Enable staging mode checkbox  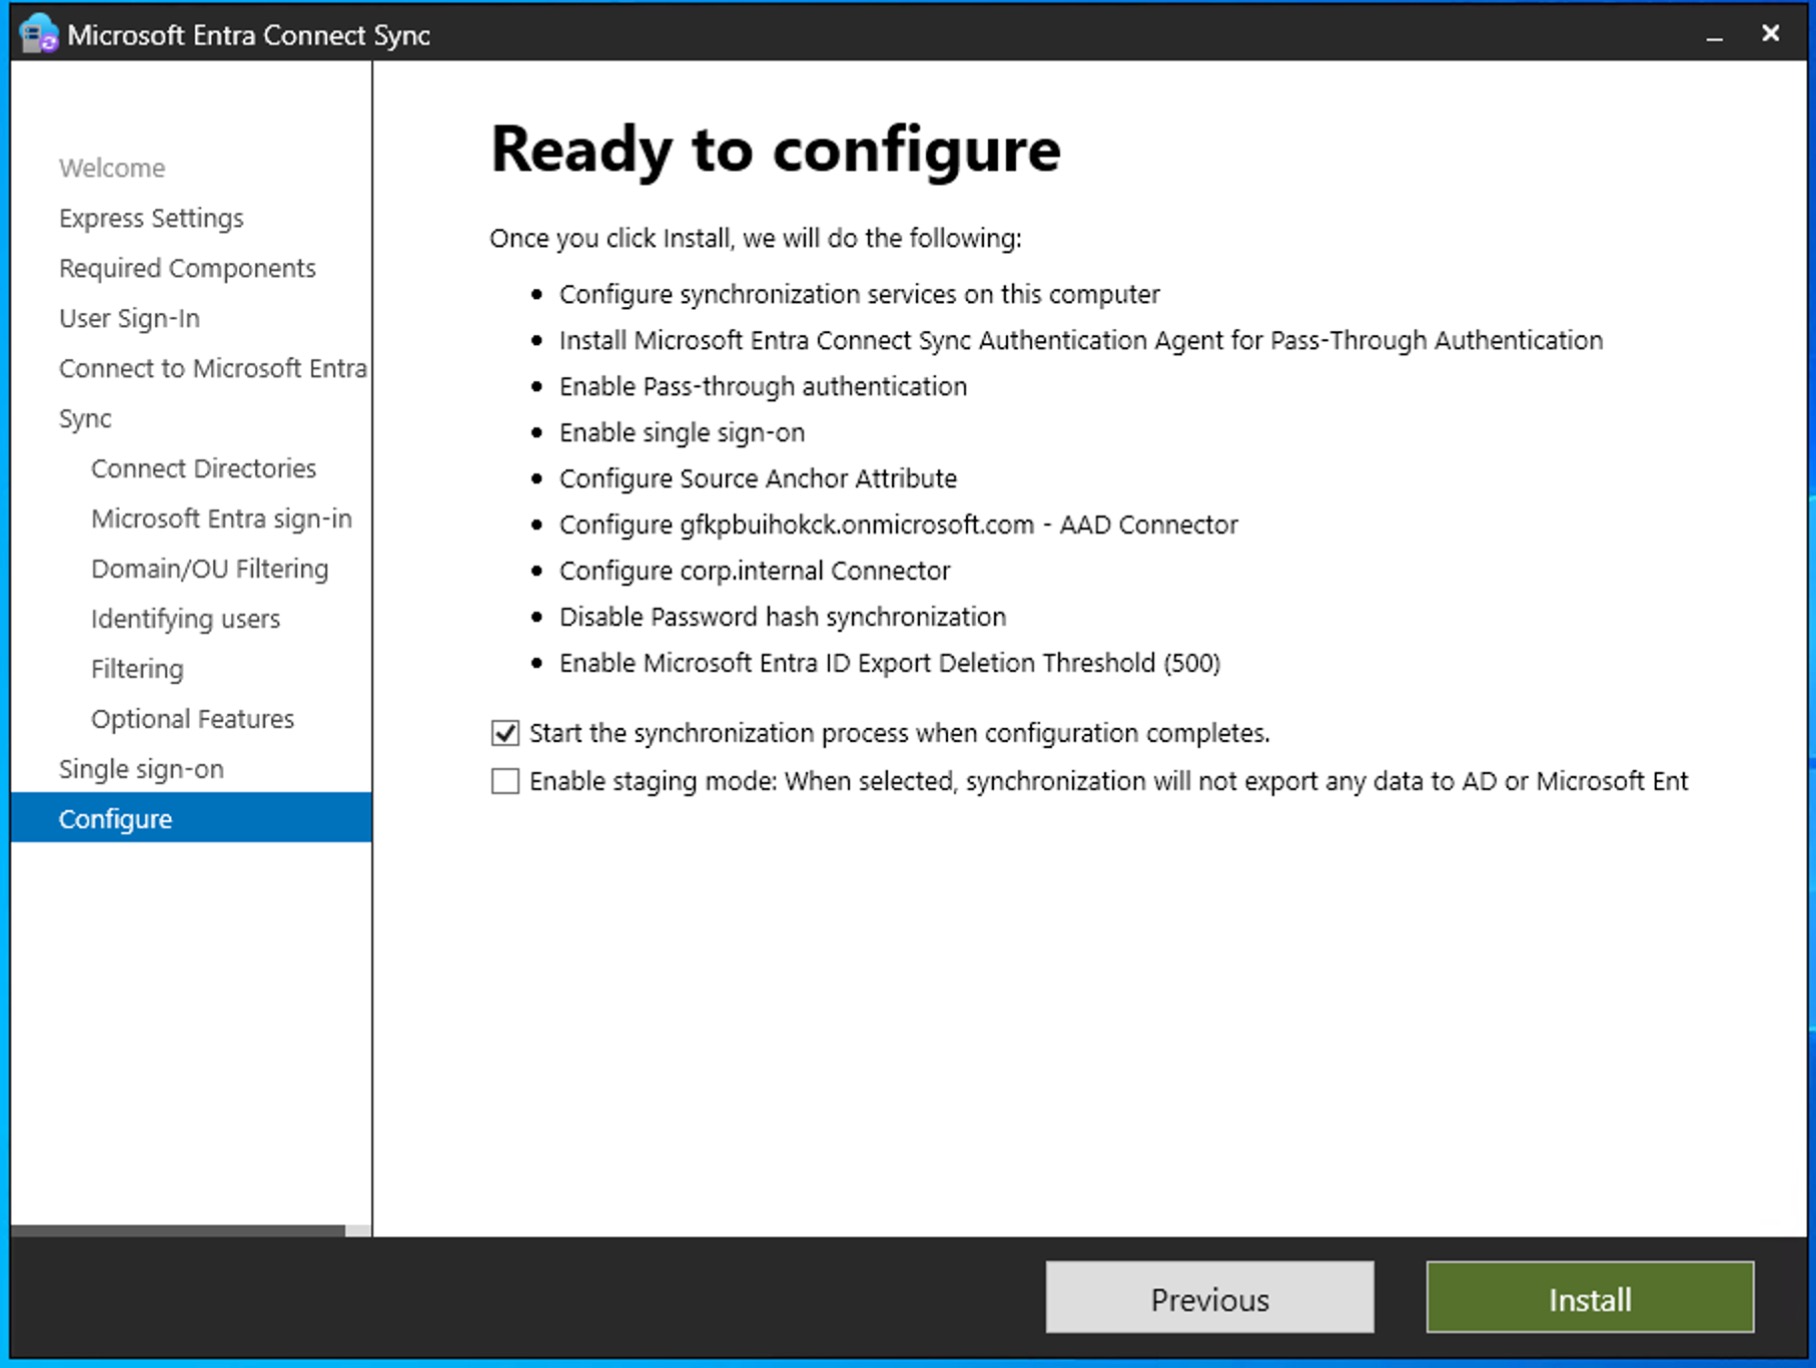click(506, 781)
